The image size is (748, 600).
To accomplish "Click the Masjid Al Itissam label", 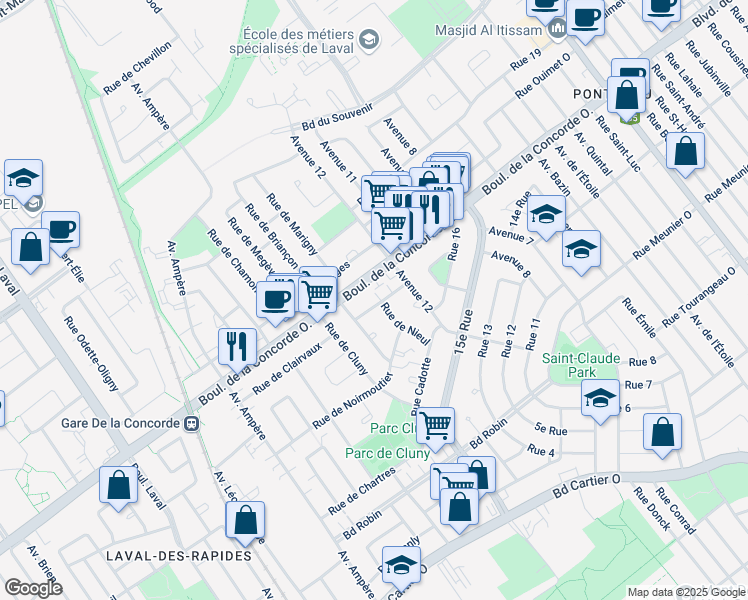I will click(x=489, y=30).
